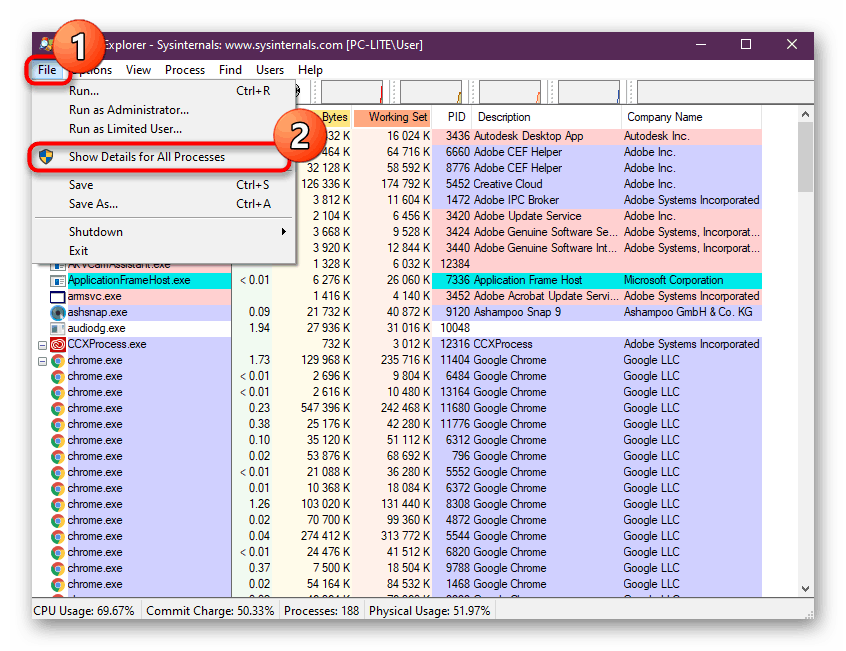
Task: Click Chrome icon of process PID 6820
Action: (58, 553)
